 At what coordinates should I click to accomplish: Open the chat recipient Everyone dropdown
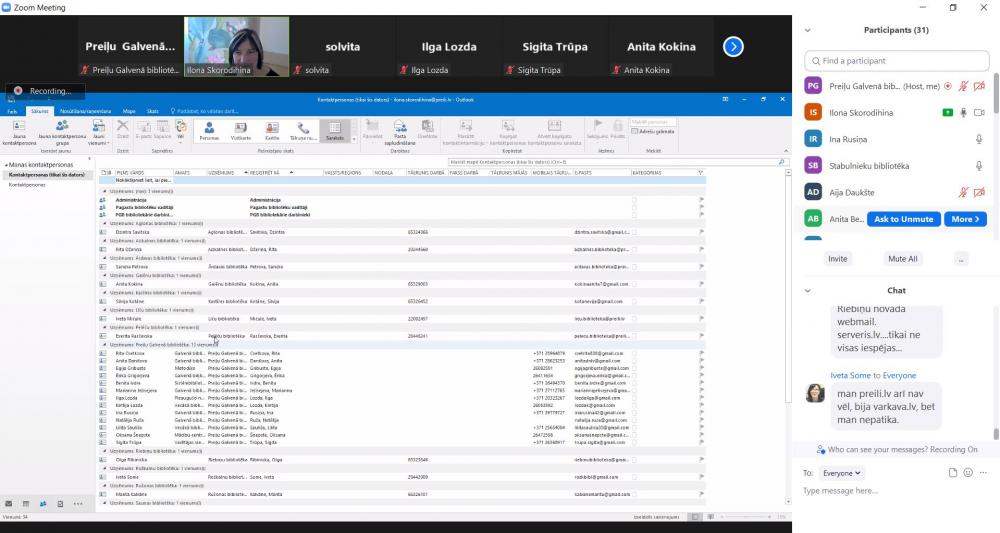pos(841,473)
